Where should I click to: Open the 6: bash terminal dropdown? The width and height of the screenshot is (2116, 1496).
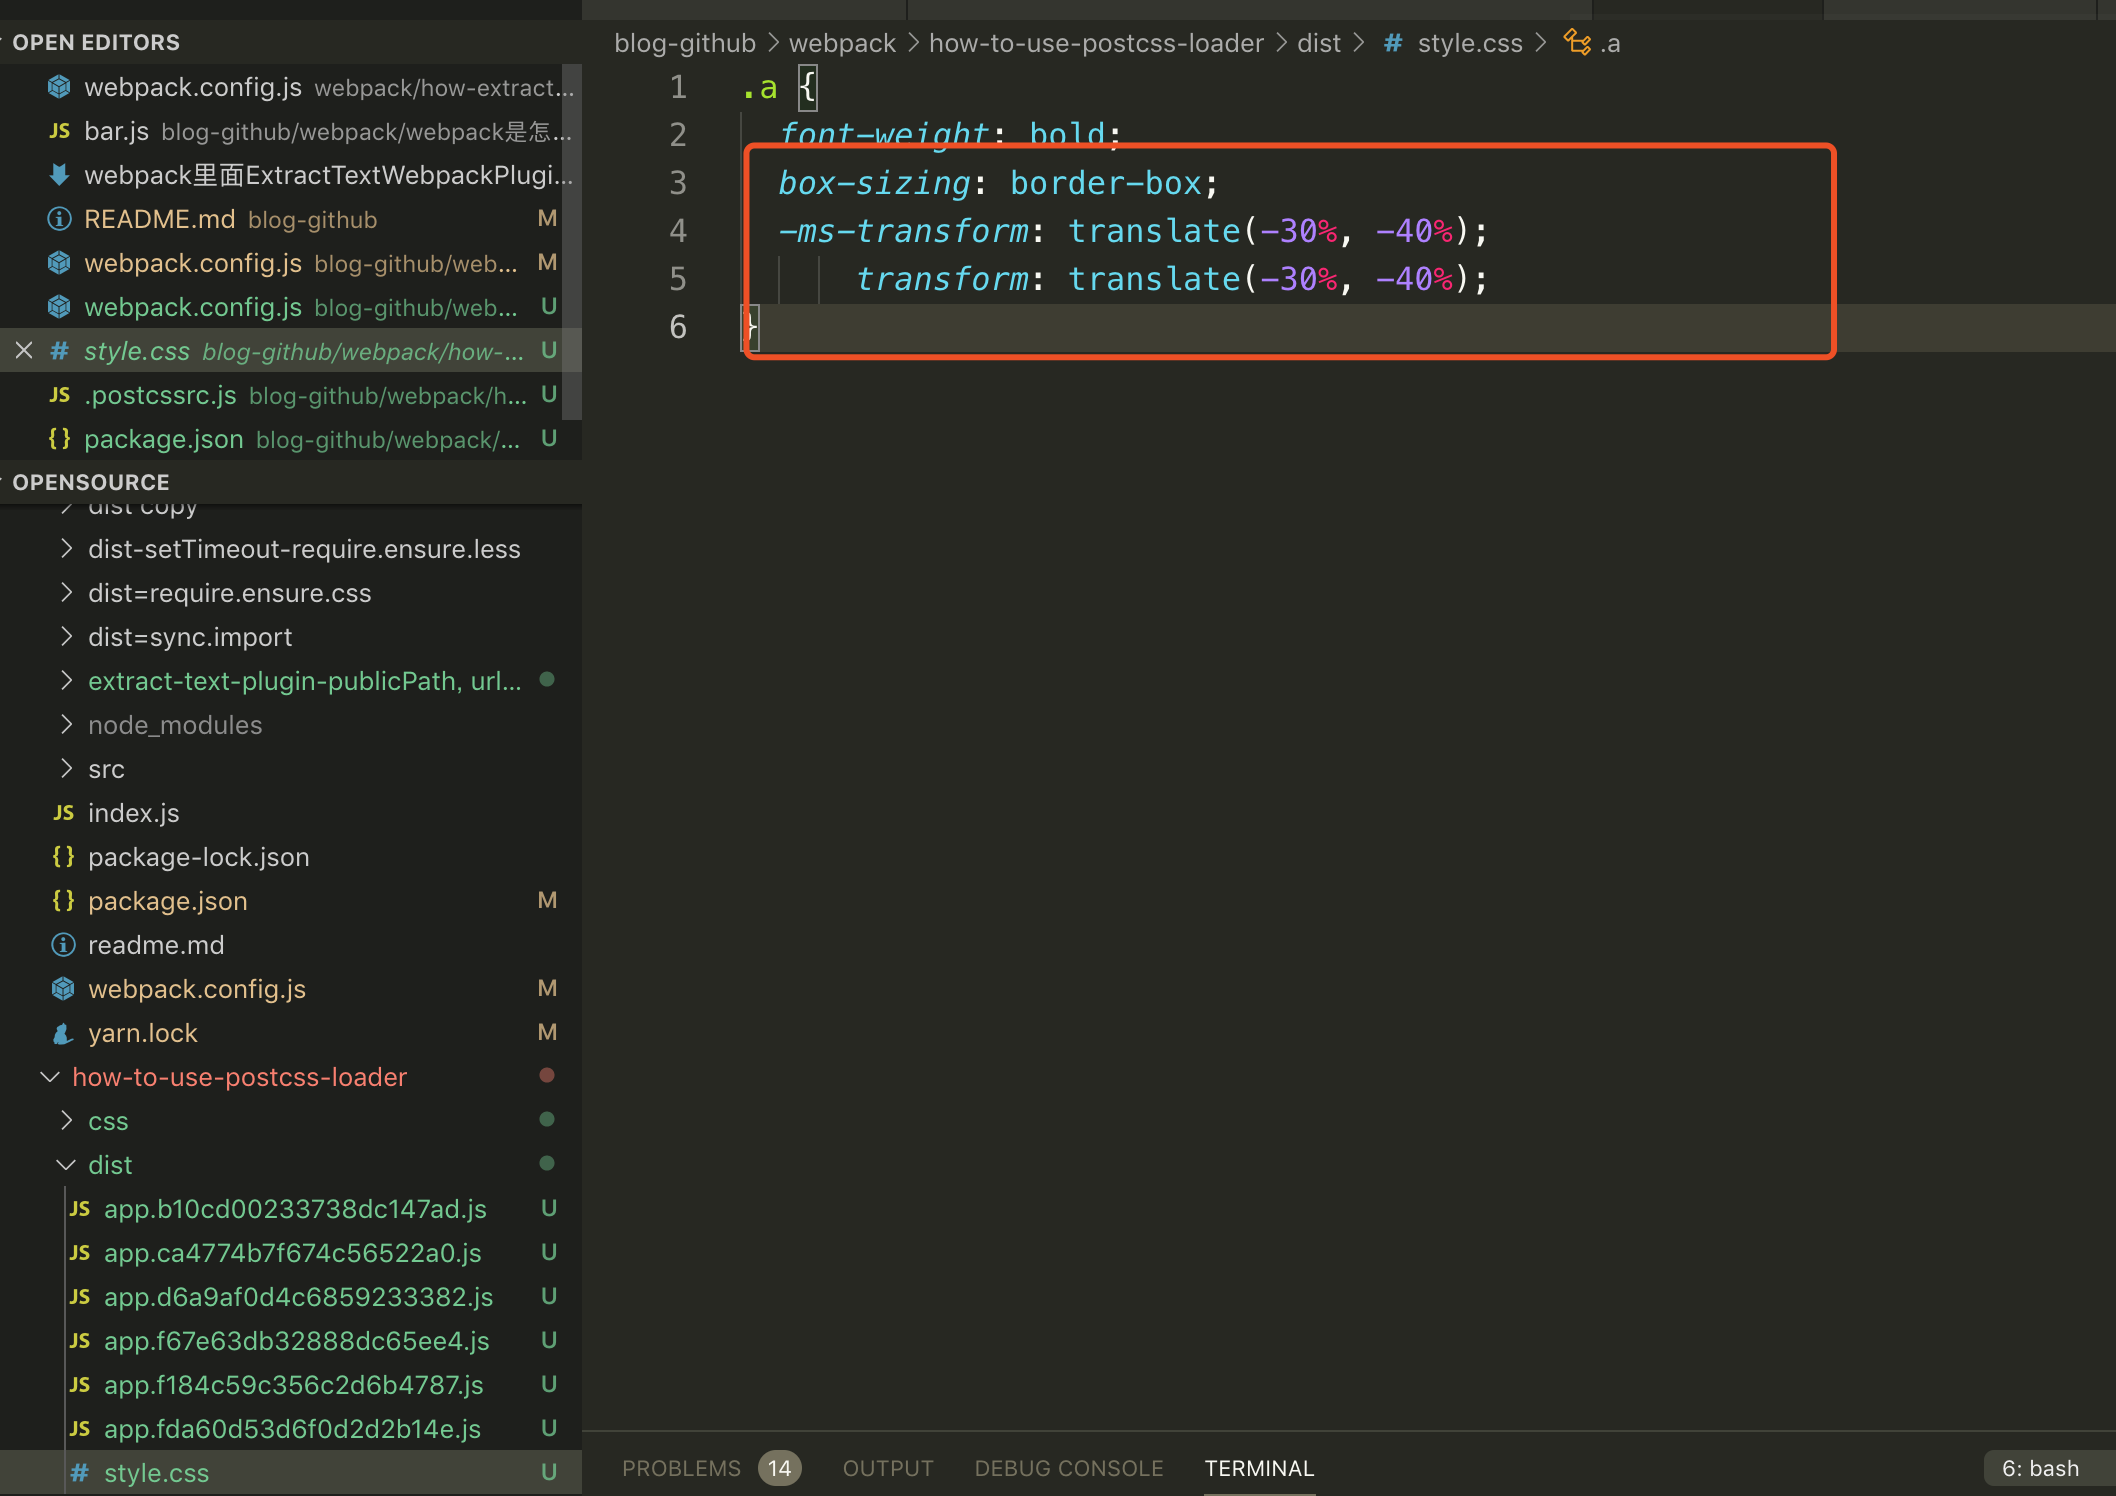2040,1468
